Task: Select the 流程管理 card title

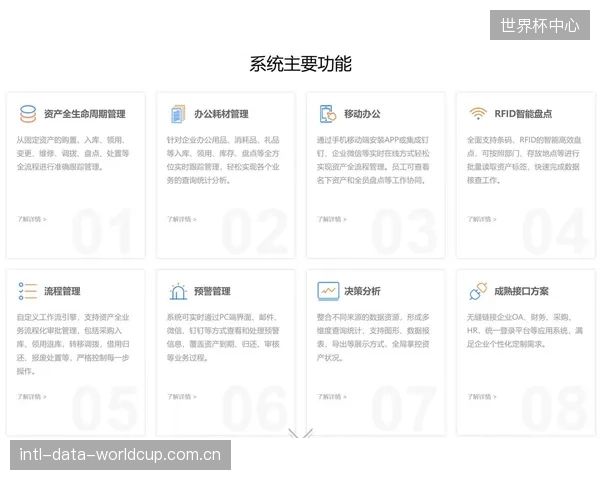Action: coord(62,291)
